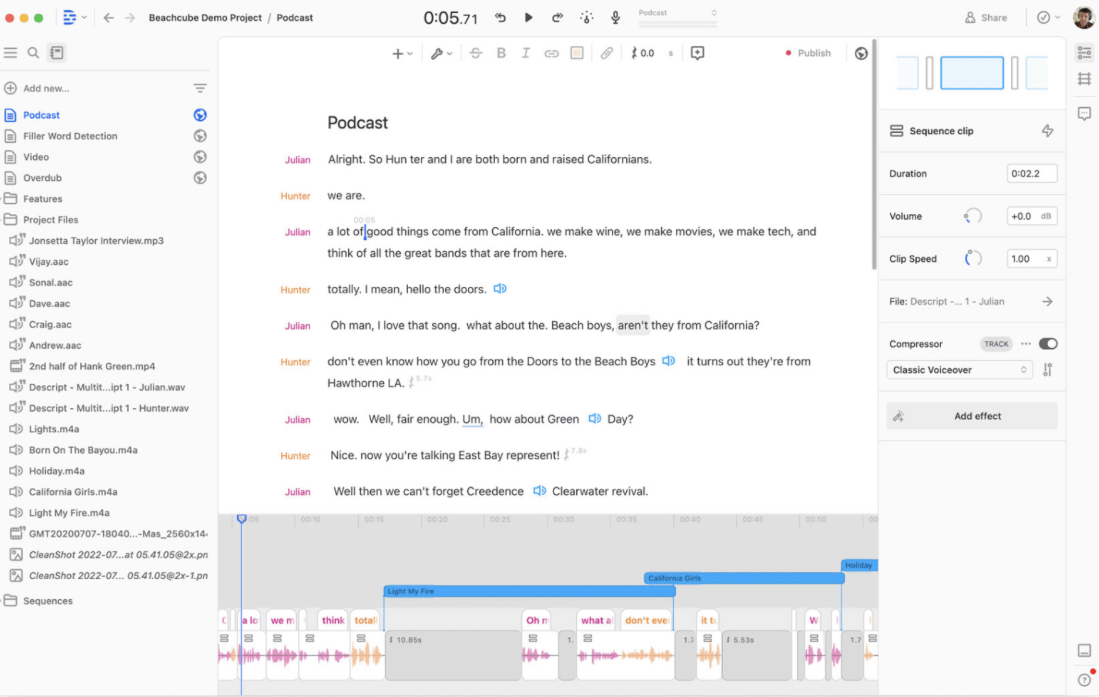This screenshot has width=1099, height=697.
Task: Select the strikethrough tool
Action: click(x=476, y=53)
